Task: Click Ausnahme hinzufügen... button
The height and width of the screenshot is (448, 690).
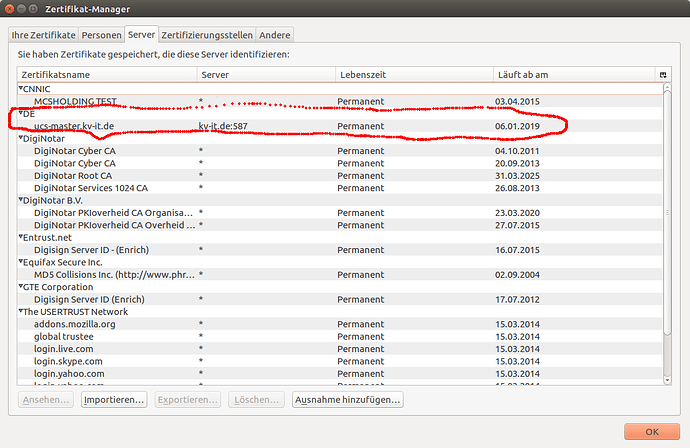Action: 348,399
